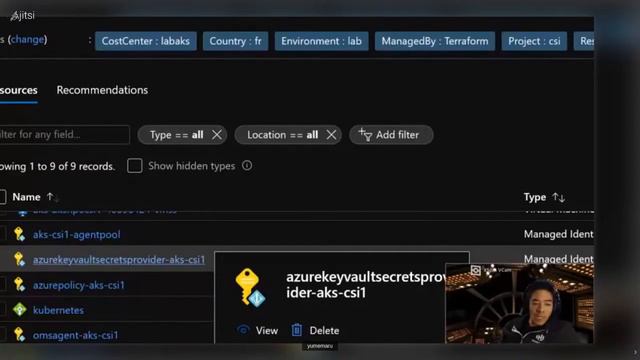Click the CostCenter : labaks tag
The height and width of the screenshot is (360, 640).
click(x=146, y=41)
